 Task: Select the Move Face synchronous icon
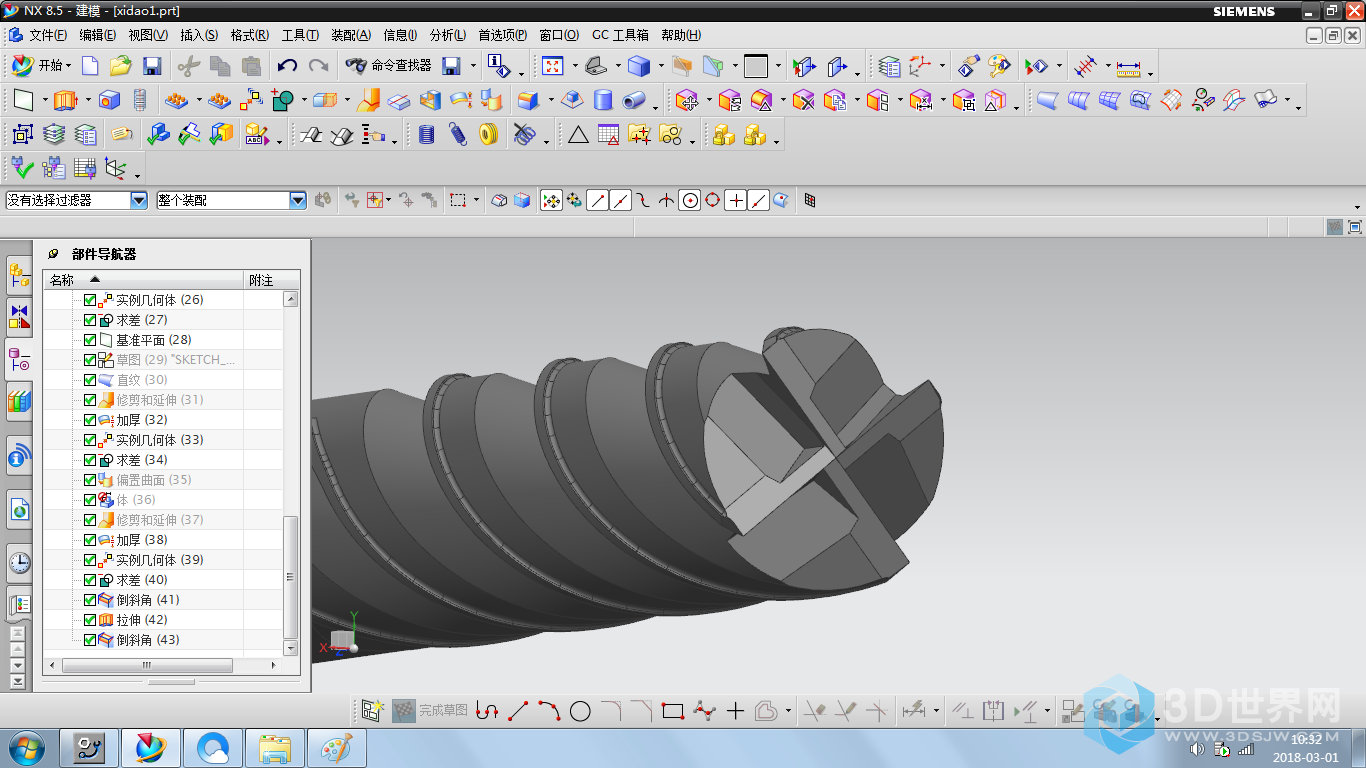[x=686, y=100]
